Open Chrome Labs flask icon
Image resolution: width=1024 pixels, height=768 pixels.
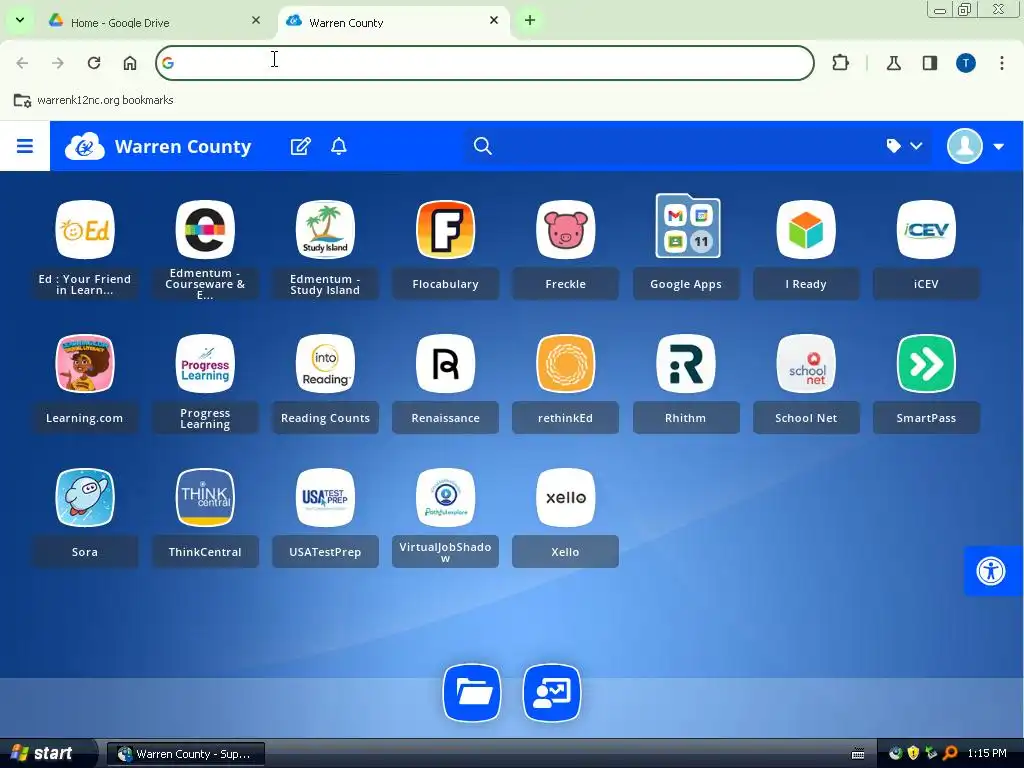(x=893, y=63)
